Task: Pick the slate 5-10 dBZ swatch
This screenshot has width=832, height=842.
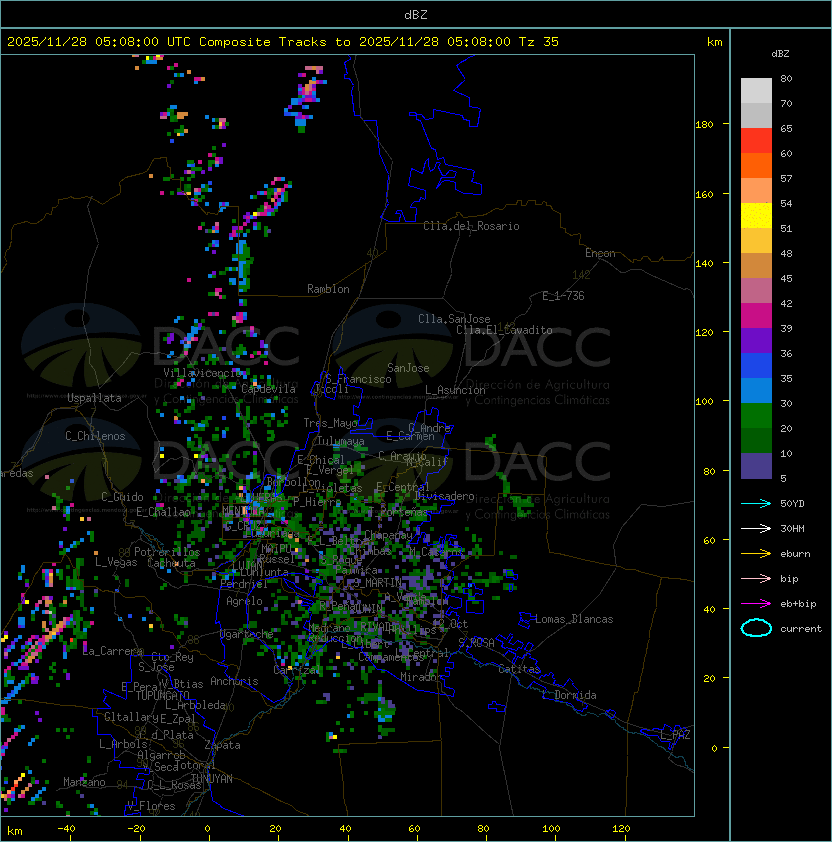Action: point(756,466)
